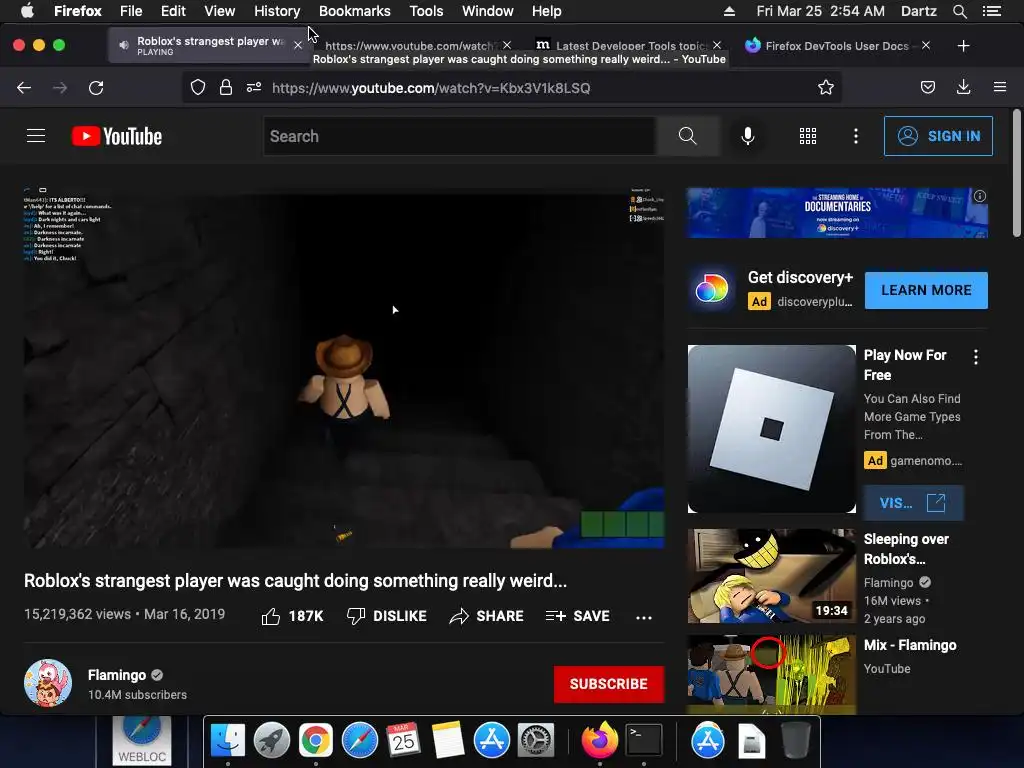
Task: Open the Trash in the Dock
Action: [x=796, y=741]
